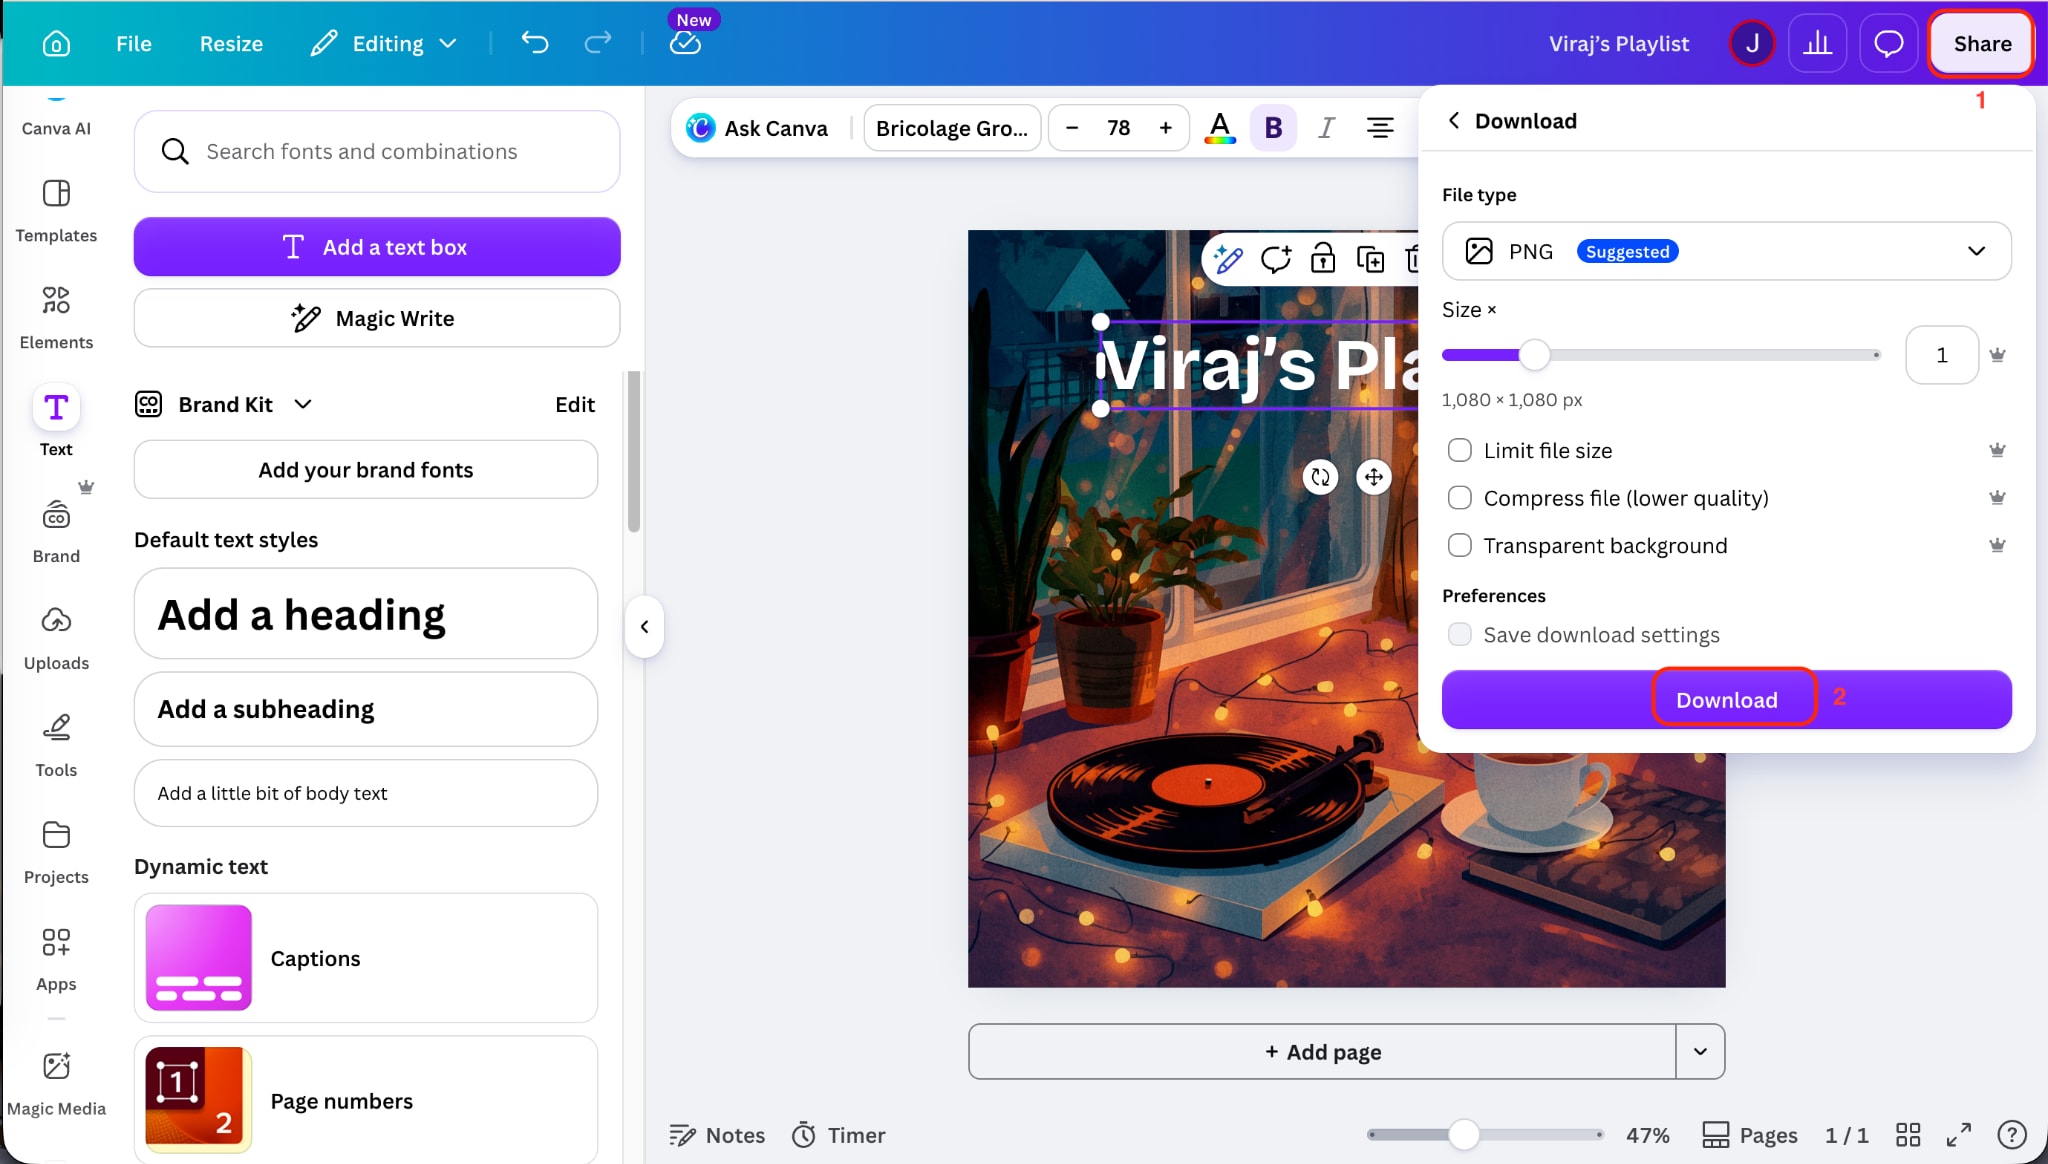2048x1164 pixels.
Task: Add comment from floating toolbar
Action: pos(1275,259)
